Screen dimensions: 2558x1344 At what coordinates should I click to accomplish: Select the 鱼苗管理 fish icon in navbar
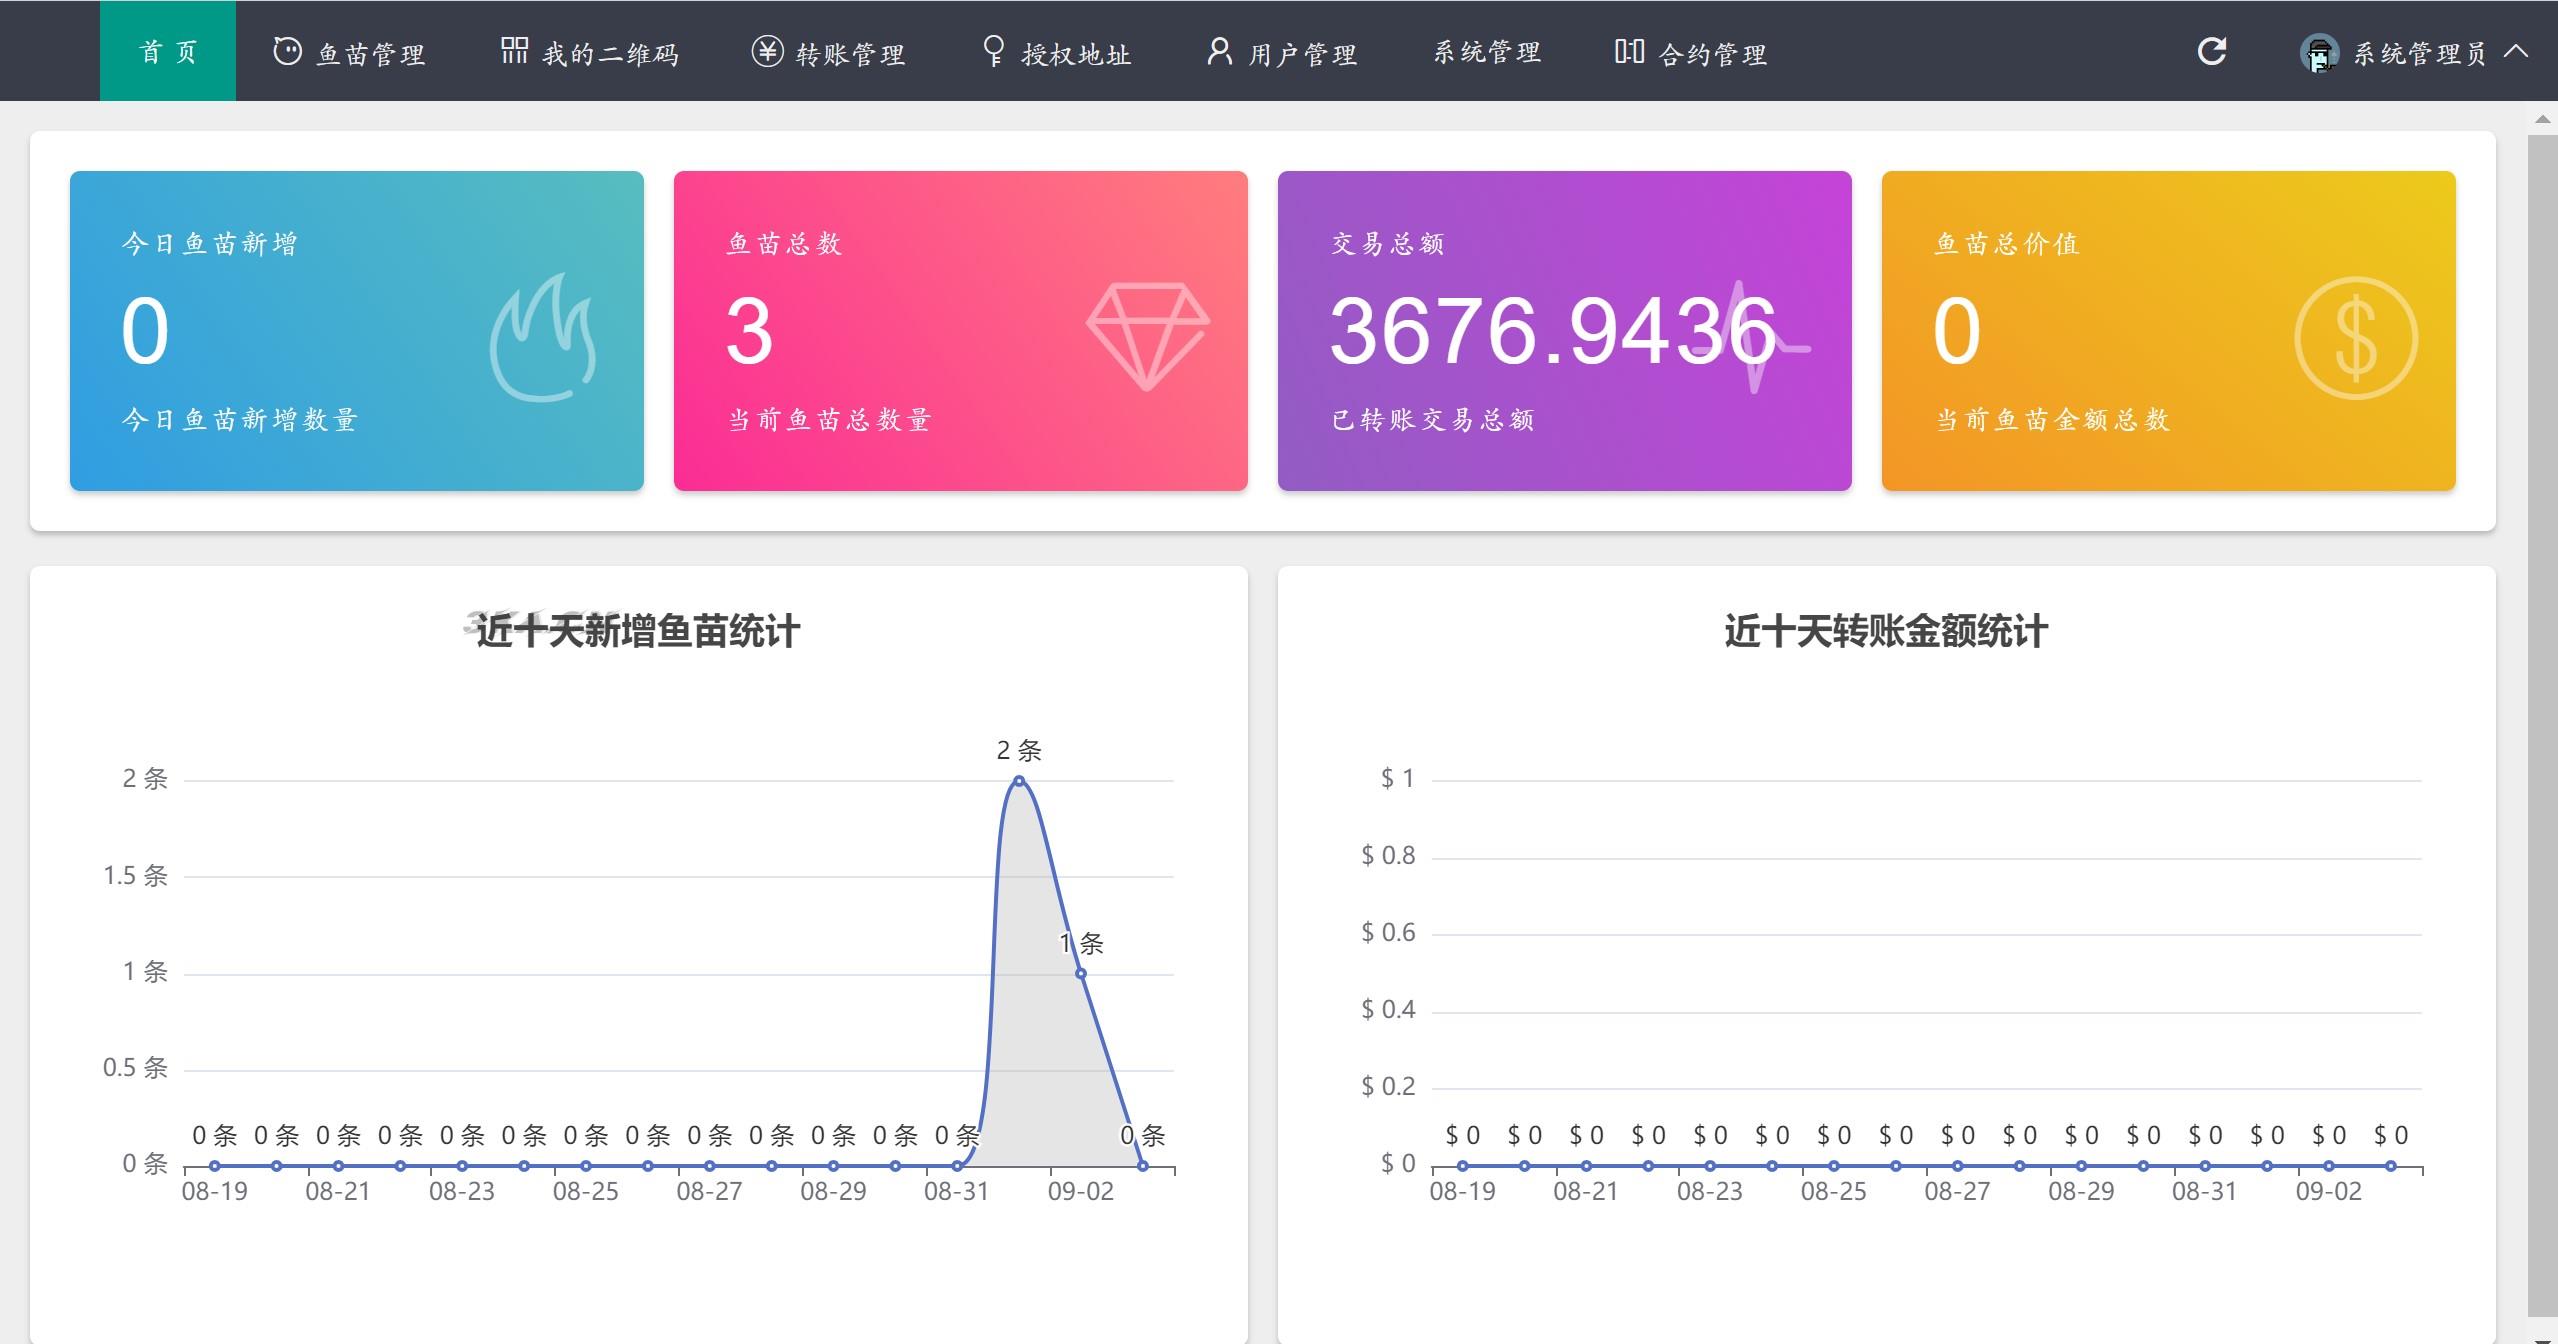point(286,52)
